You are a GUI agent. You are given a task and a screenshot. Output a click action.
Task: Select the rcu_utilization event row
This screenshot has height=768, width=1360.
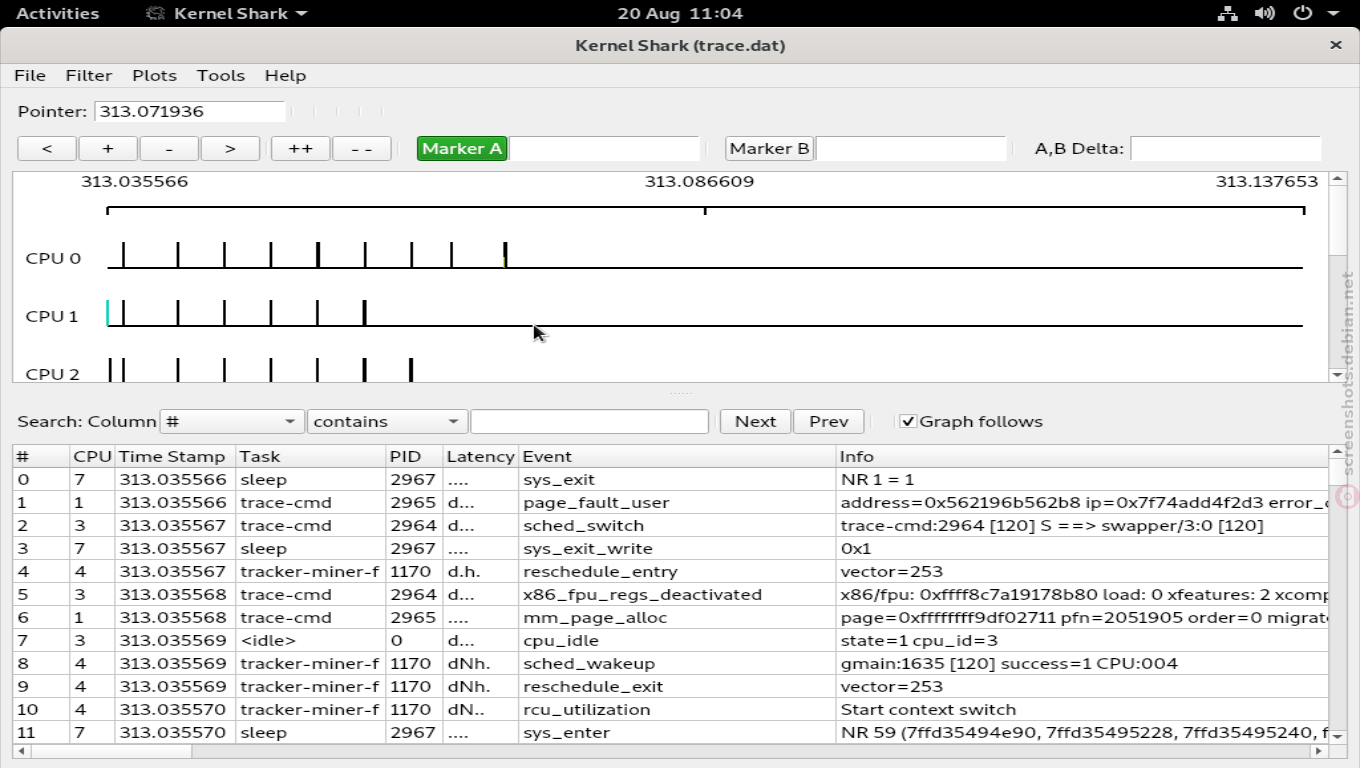tap(670, 710)
